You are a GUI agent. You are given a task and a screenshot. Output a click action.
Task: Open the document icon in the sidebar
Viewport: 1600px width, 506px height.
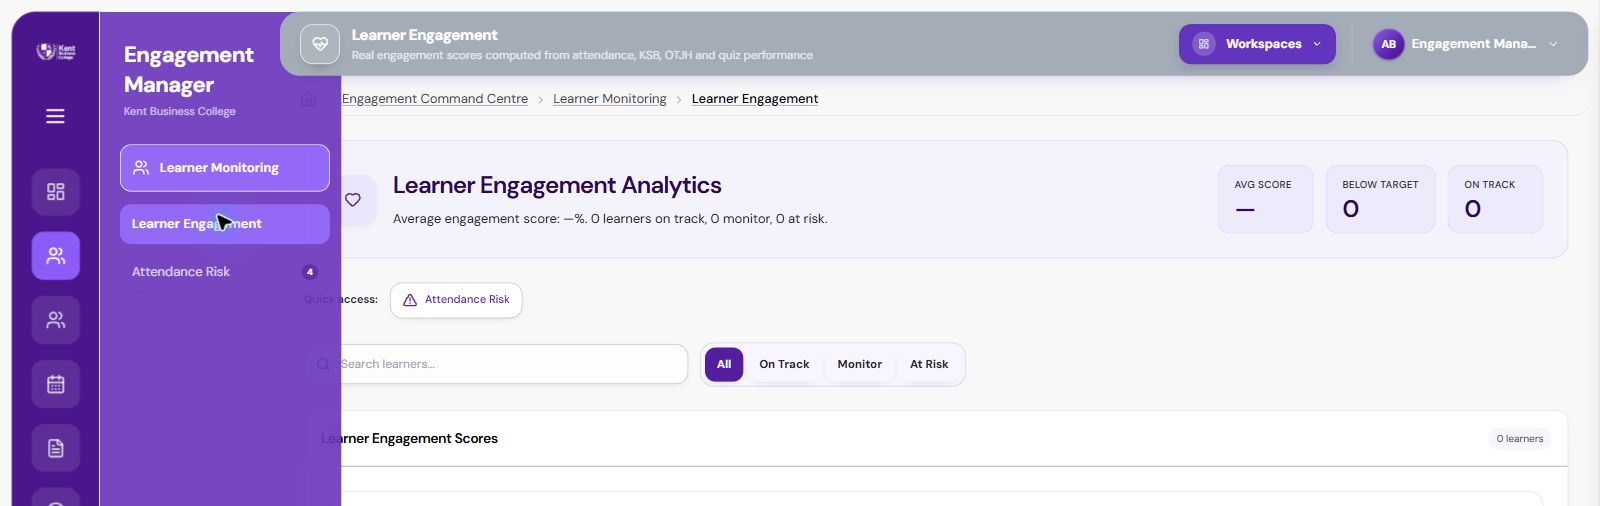click(x=56, y=448)
